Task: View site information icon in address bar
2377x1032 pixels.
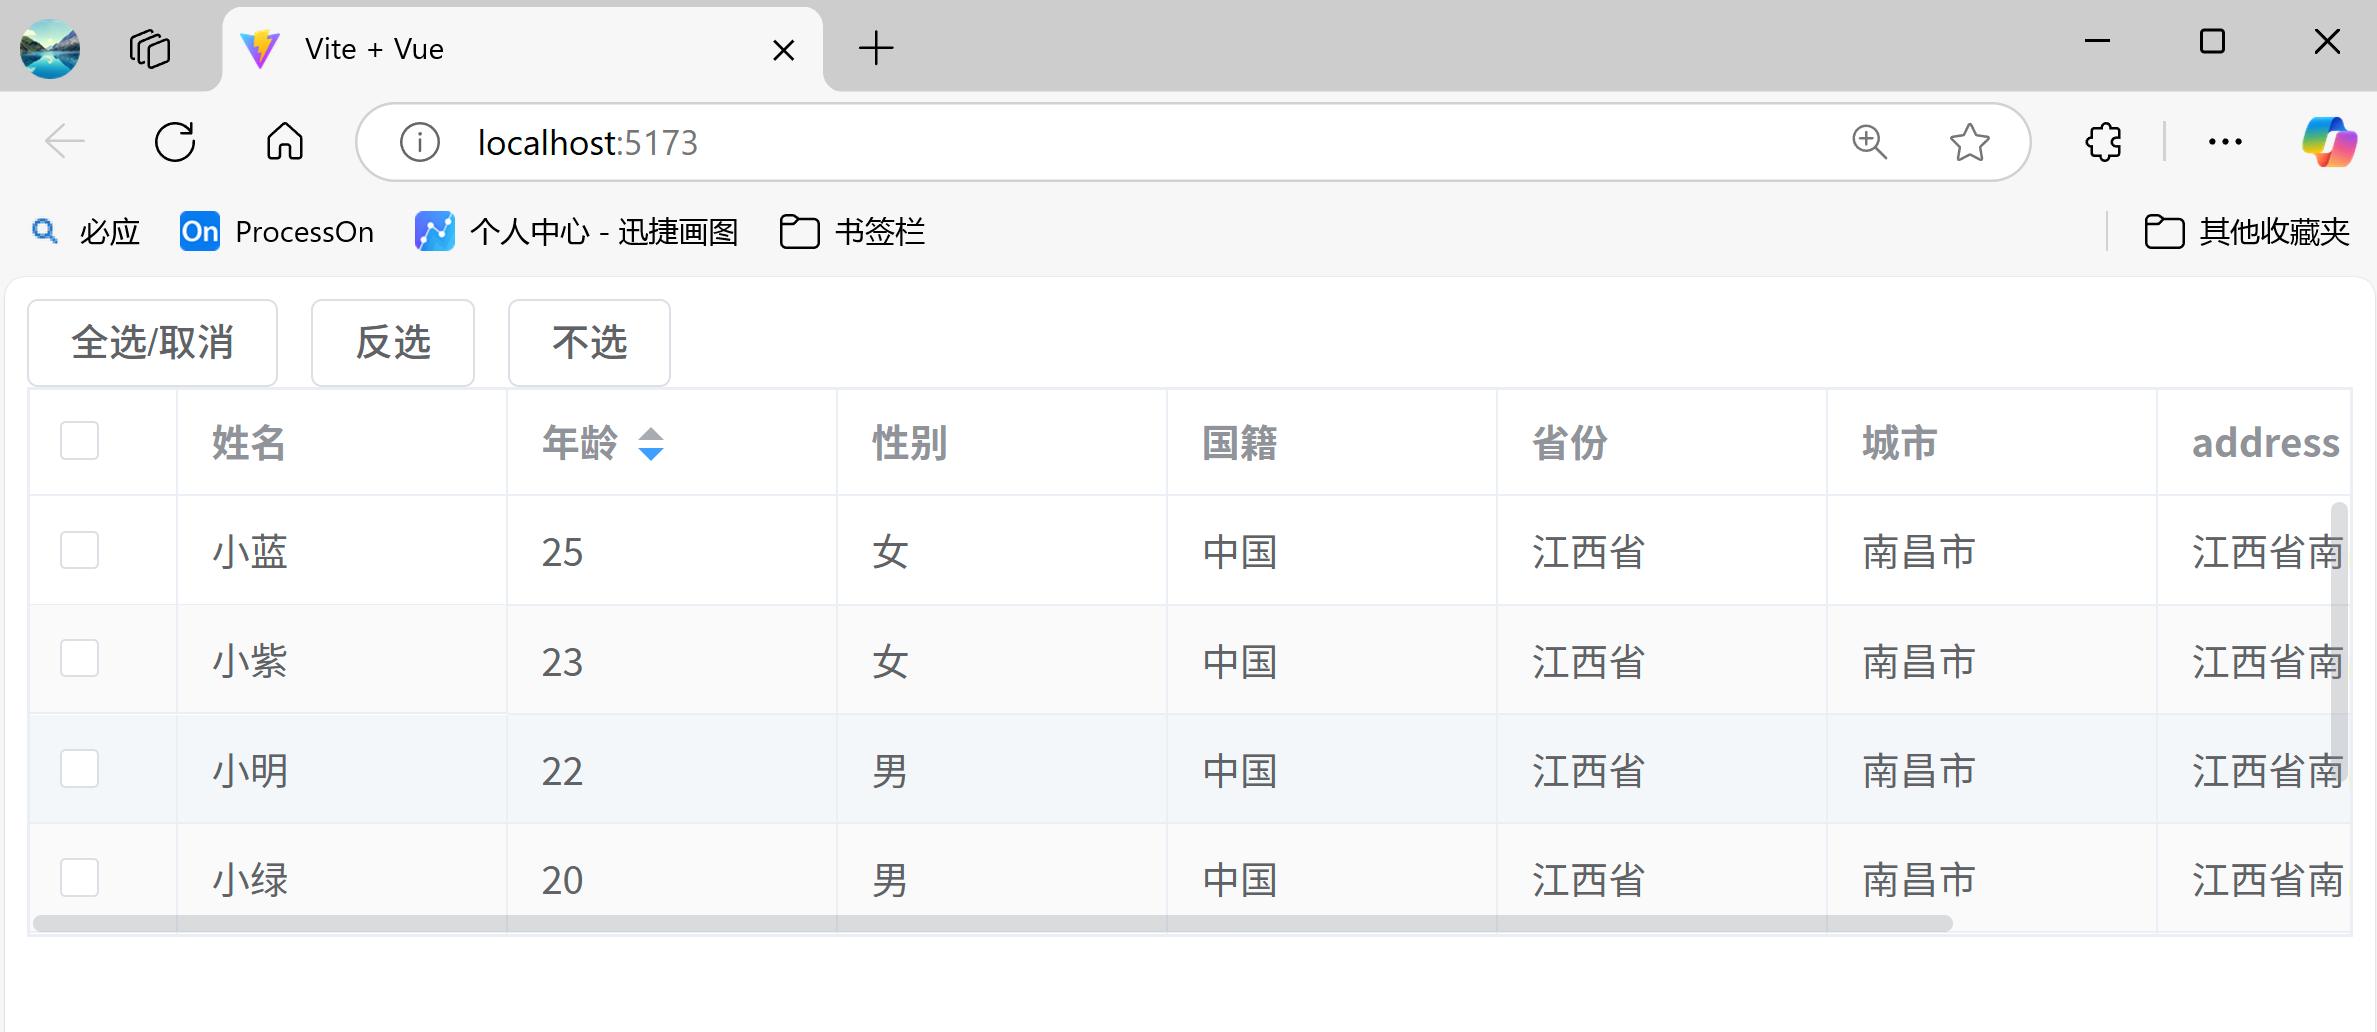Action: click(420, 142)
